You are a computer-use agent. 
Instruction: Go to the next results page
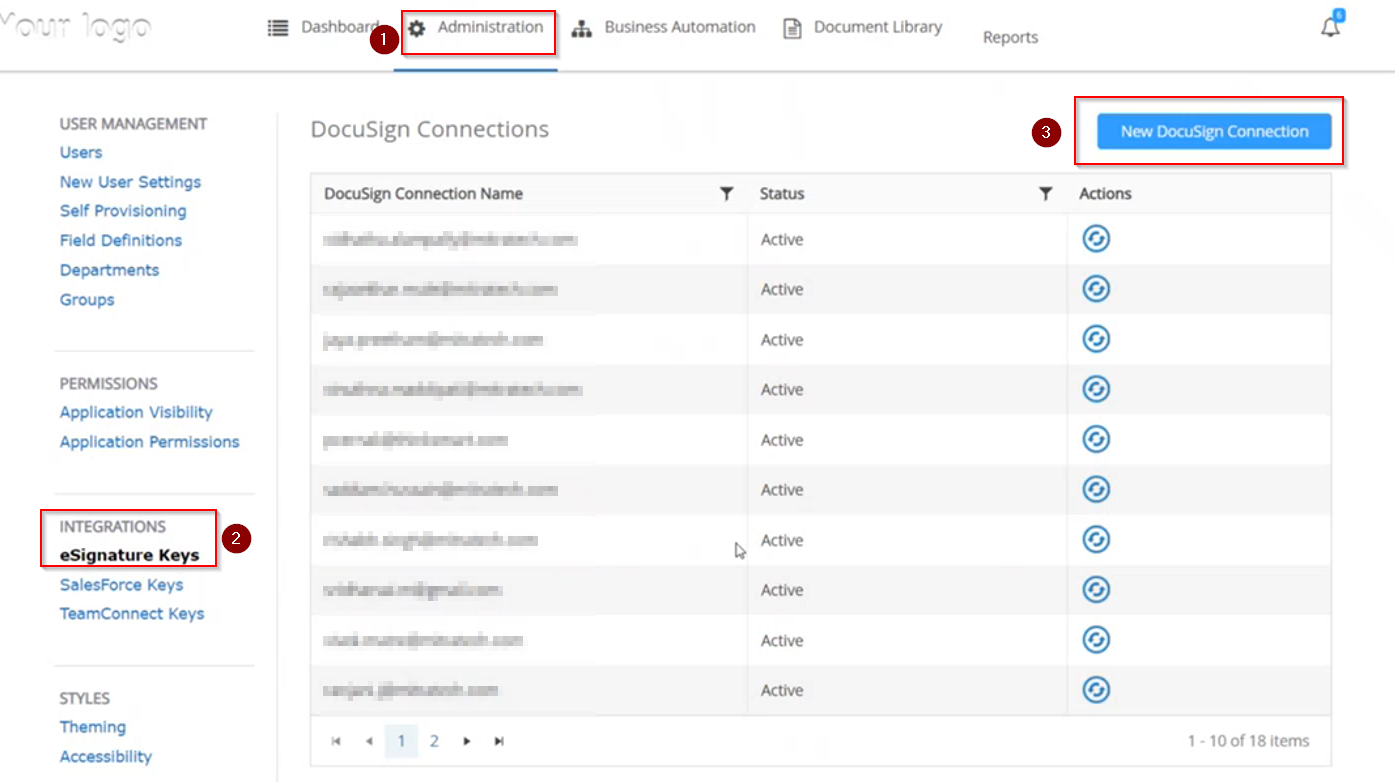pos(466,741)
